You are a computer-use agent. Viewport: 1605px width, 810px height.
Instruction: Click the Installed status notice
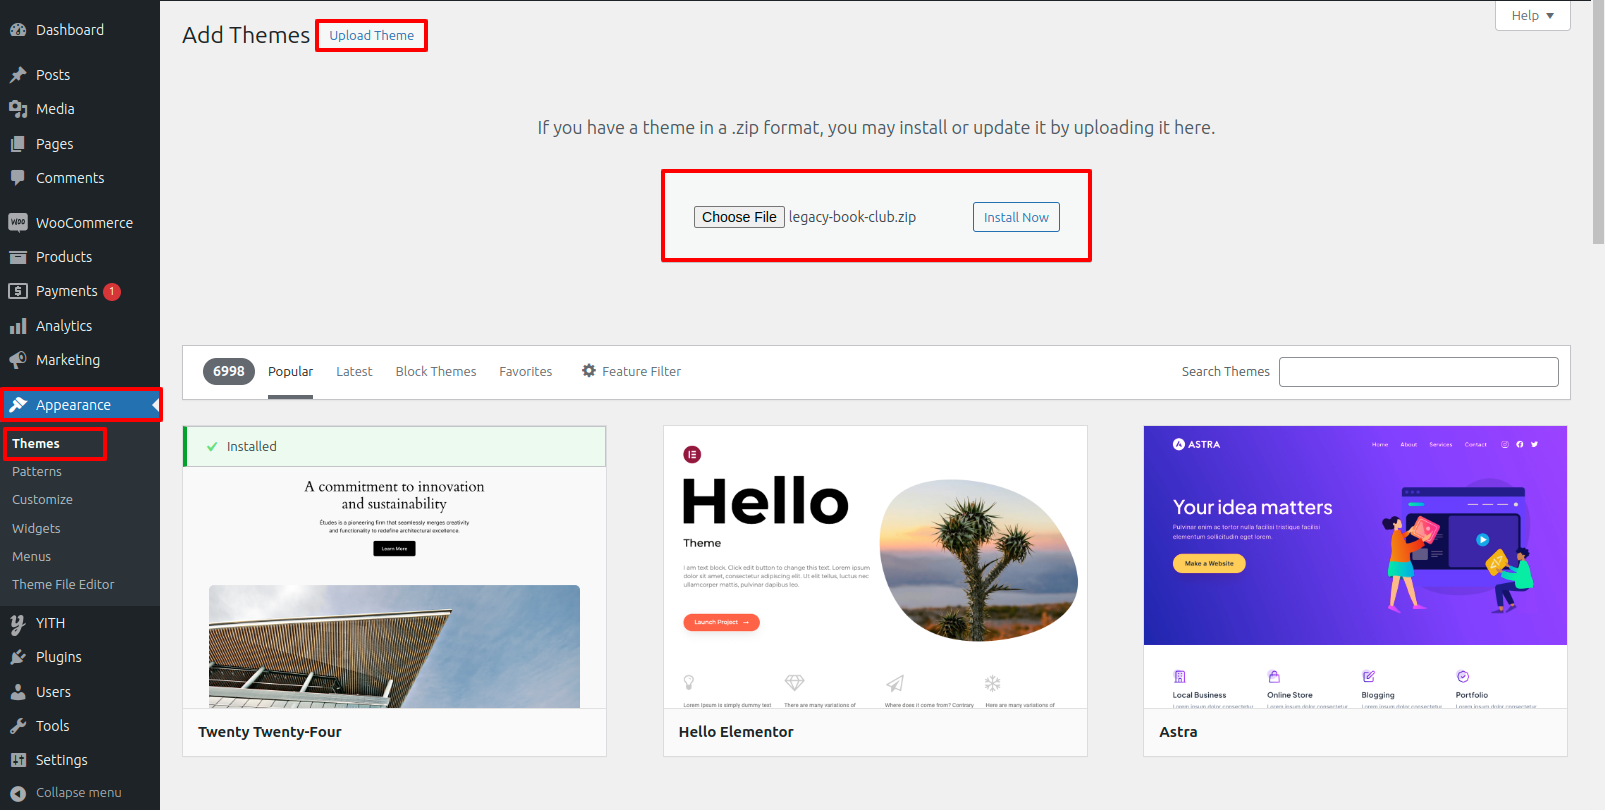tap(394, 447)
